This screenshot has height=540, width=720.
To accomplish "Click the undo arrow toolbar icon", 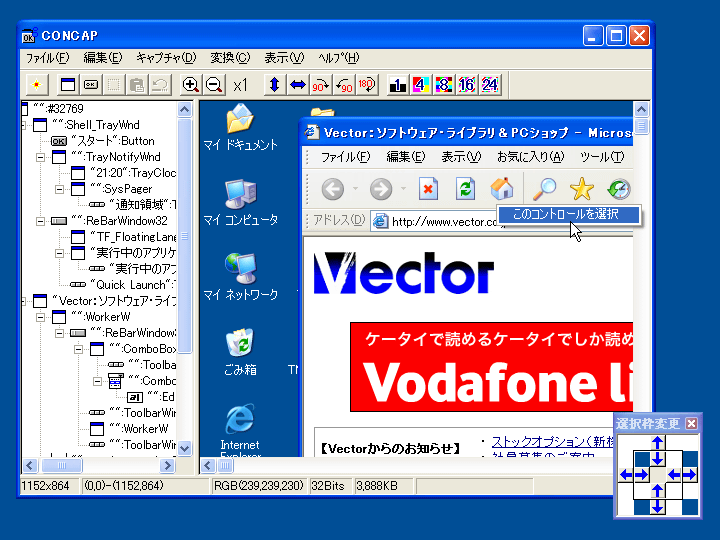I will 160,84.
